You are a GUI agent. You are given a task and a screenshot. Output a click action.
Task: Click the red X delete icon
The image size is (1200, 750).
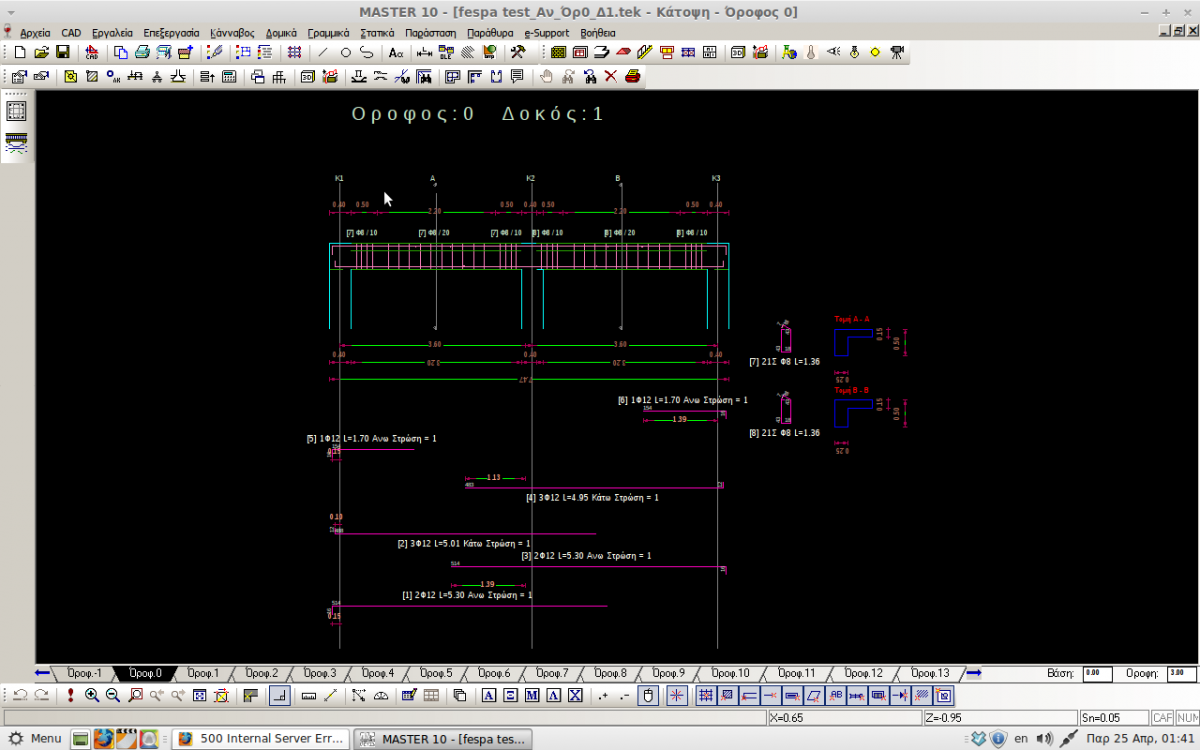[610, 77]
